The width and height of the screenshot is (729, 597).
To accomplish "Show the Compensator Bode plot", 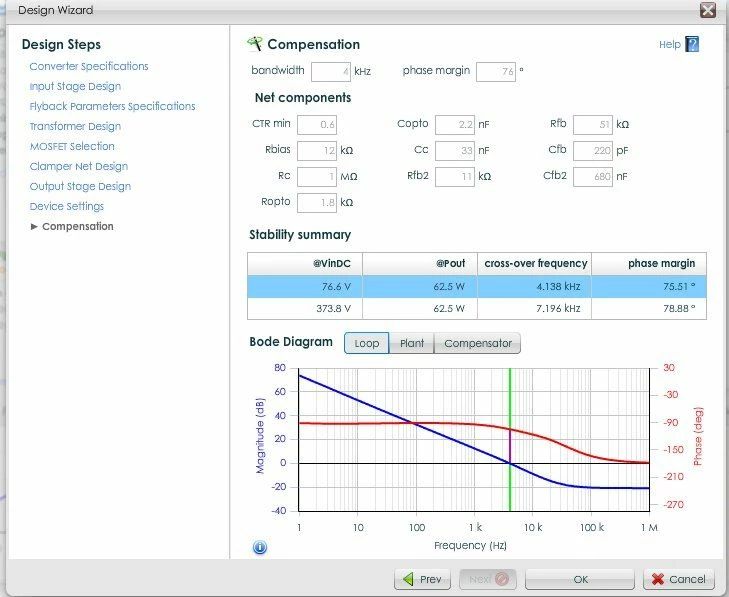I will tap(477, 343).
